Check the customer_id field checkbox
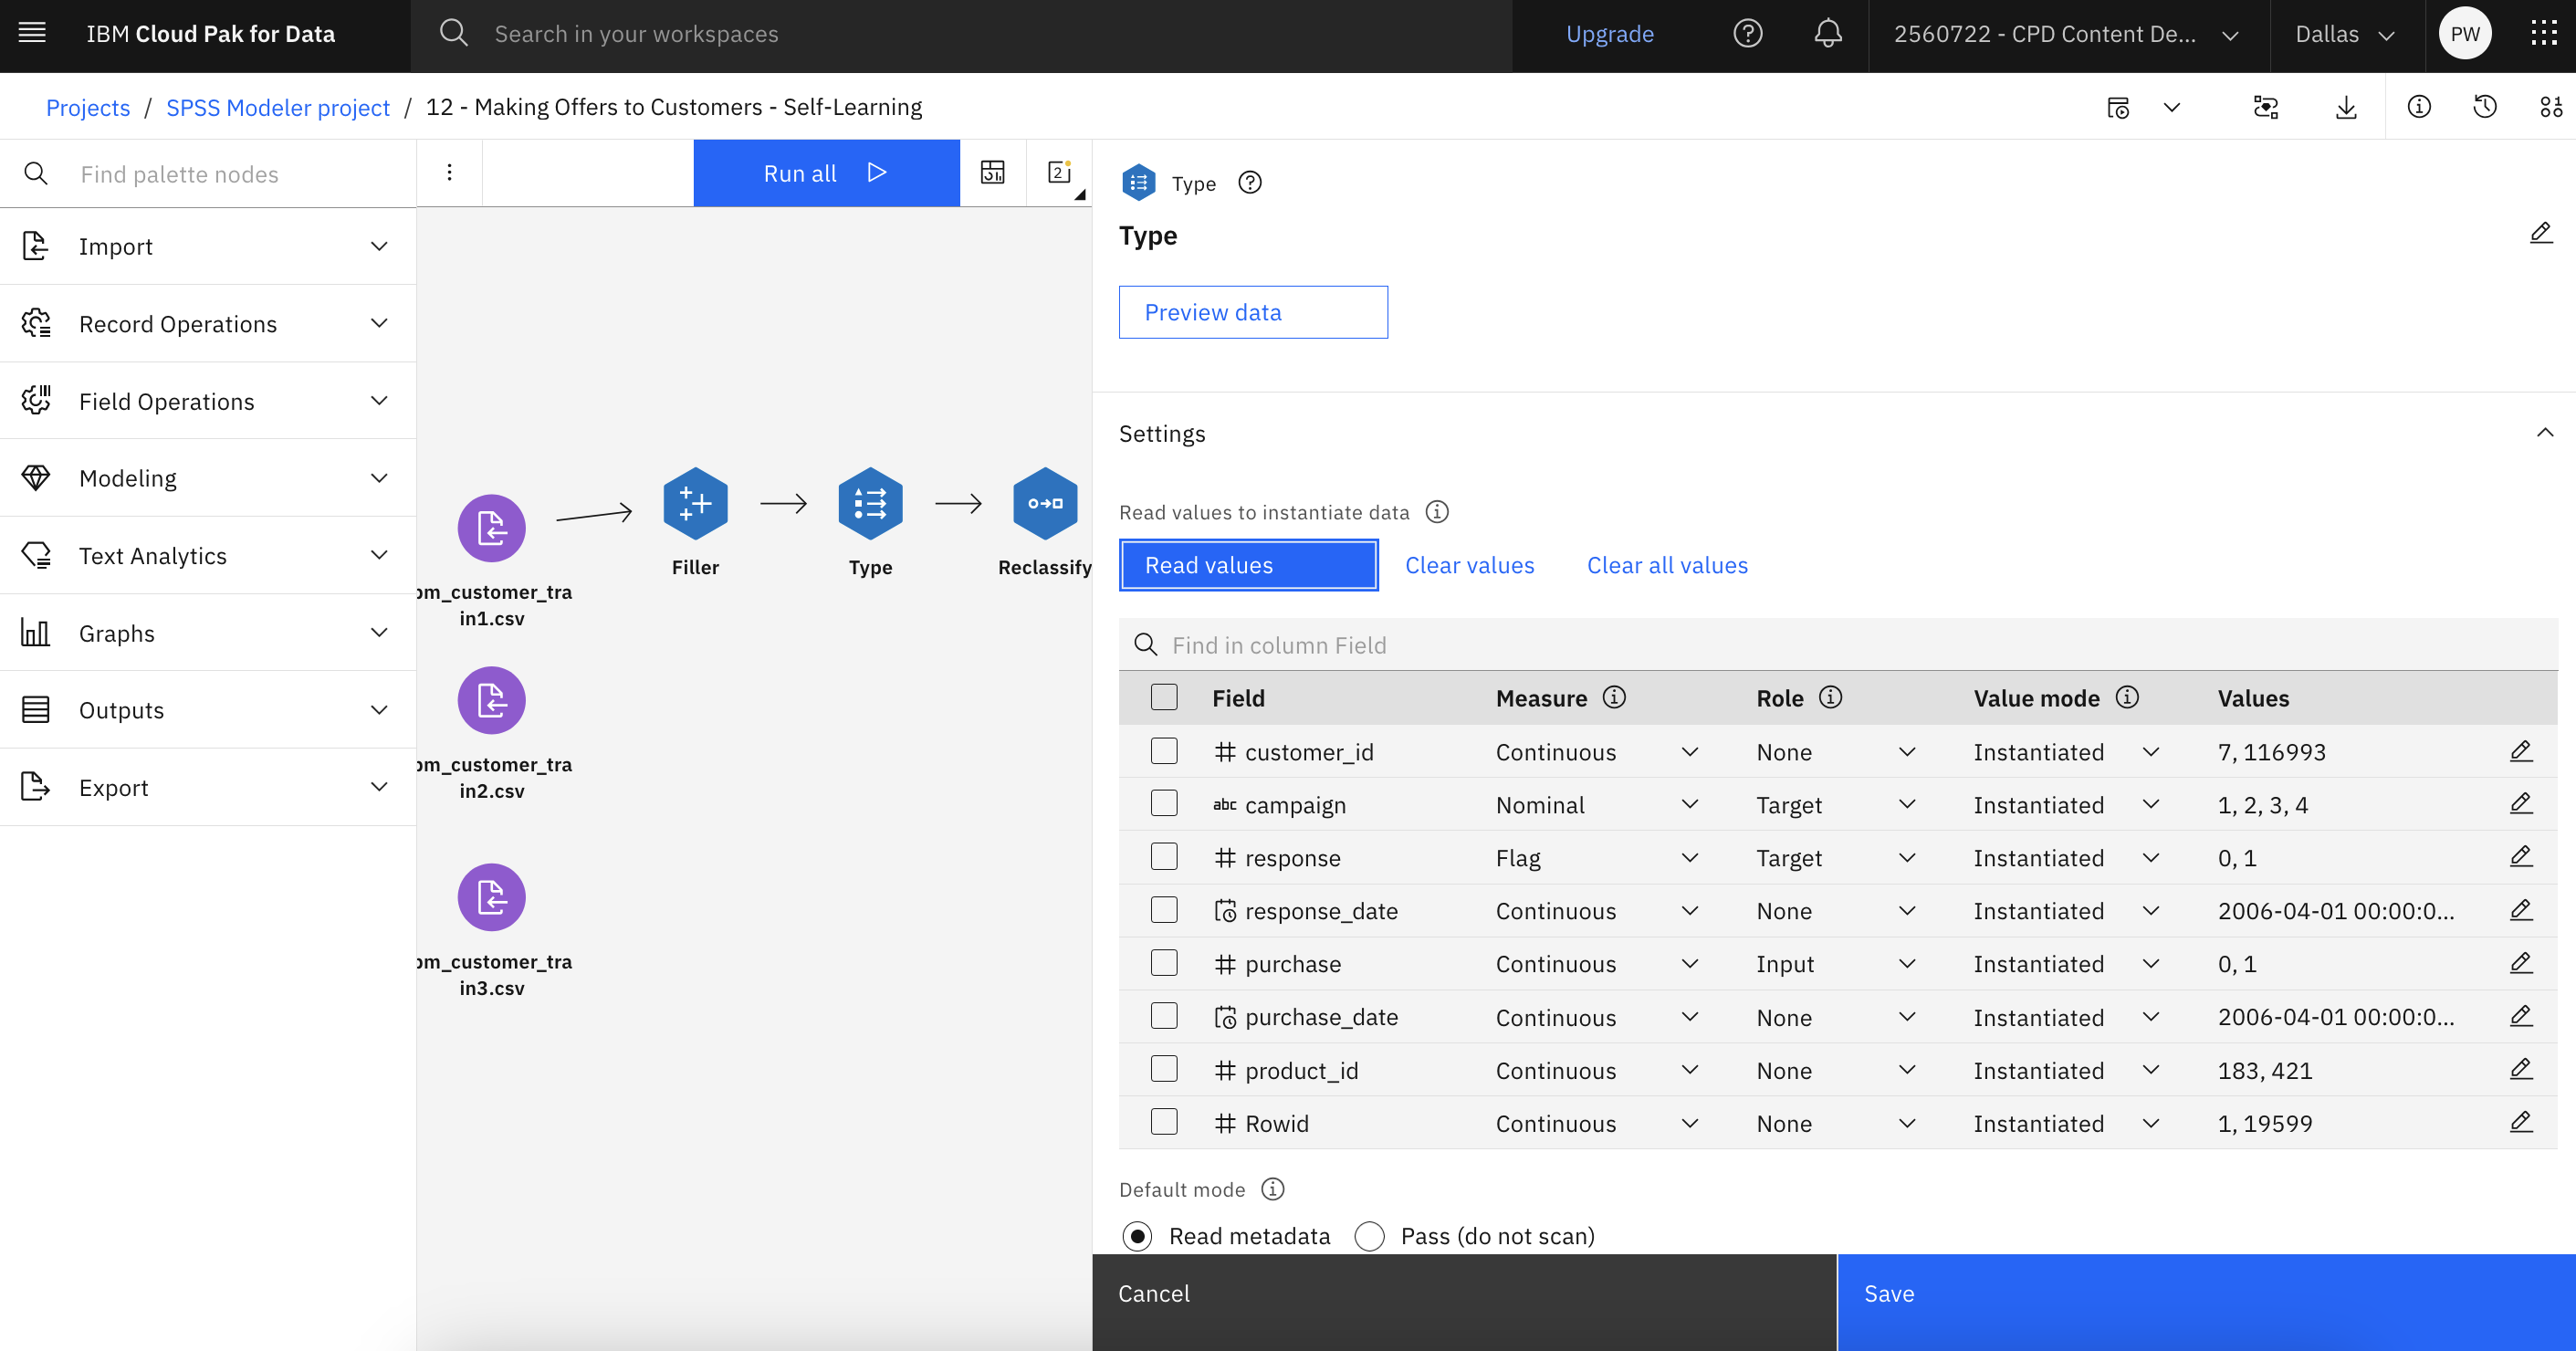The height and width of the screenshot is (1351, 2576). point(1164,751)
